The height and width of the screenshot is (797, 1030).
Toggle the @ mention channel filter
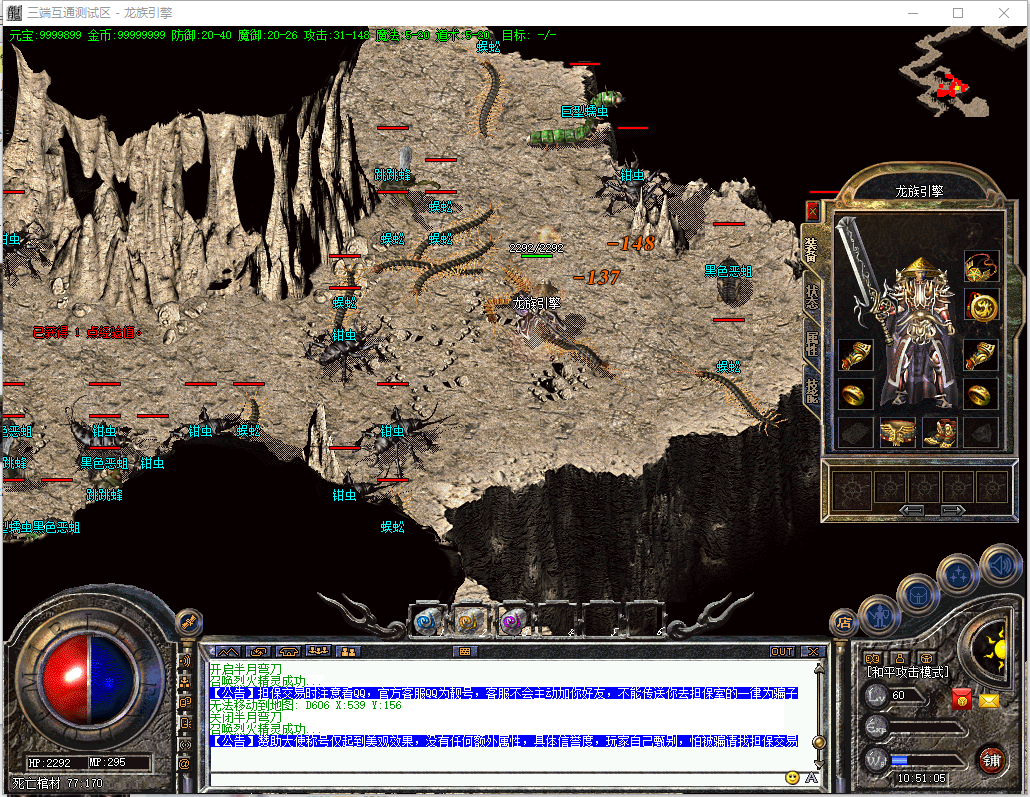pos(185,763)
